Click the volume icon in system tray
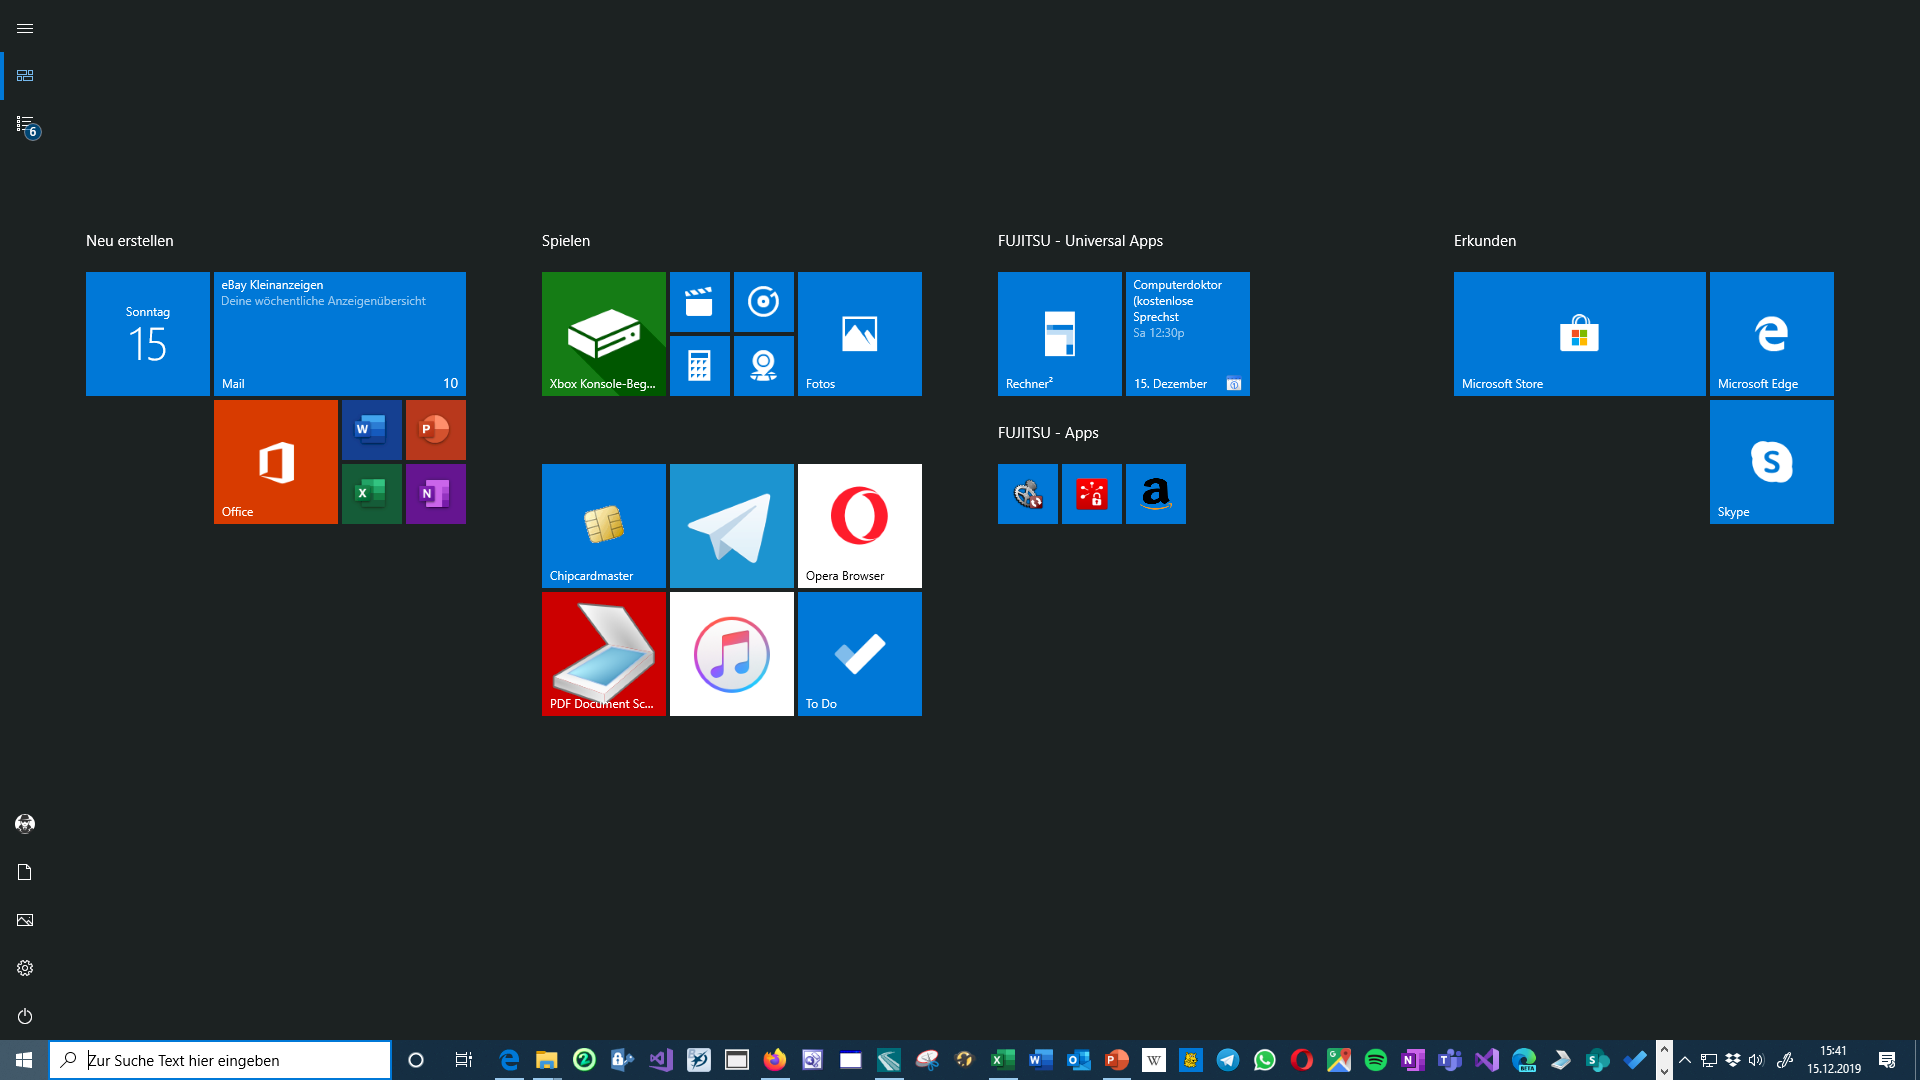Viewport: 1920px width, 1080px height. coord(1756,1060)
